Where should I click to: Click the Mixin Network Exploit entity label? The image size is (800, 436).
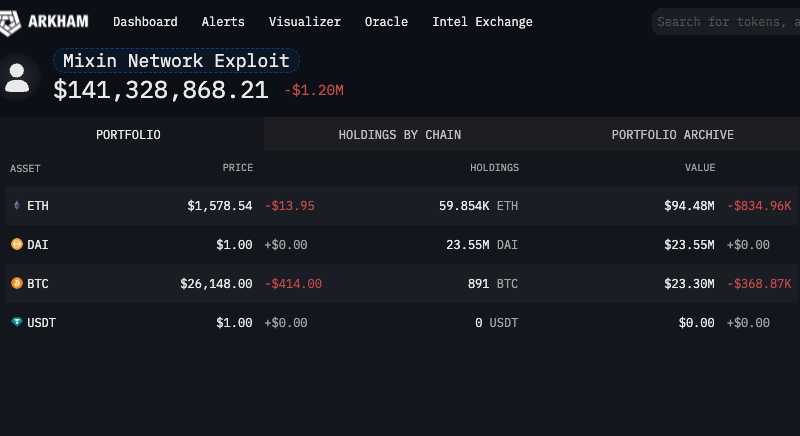176,61
